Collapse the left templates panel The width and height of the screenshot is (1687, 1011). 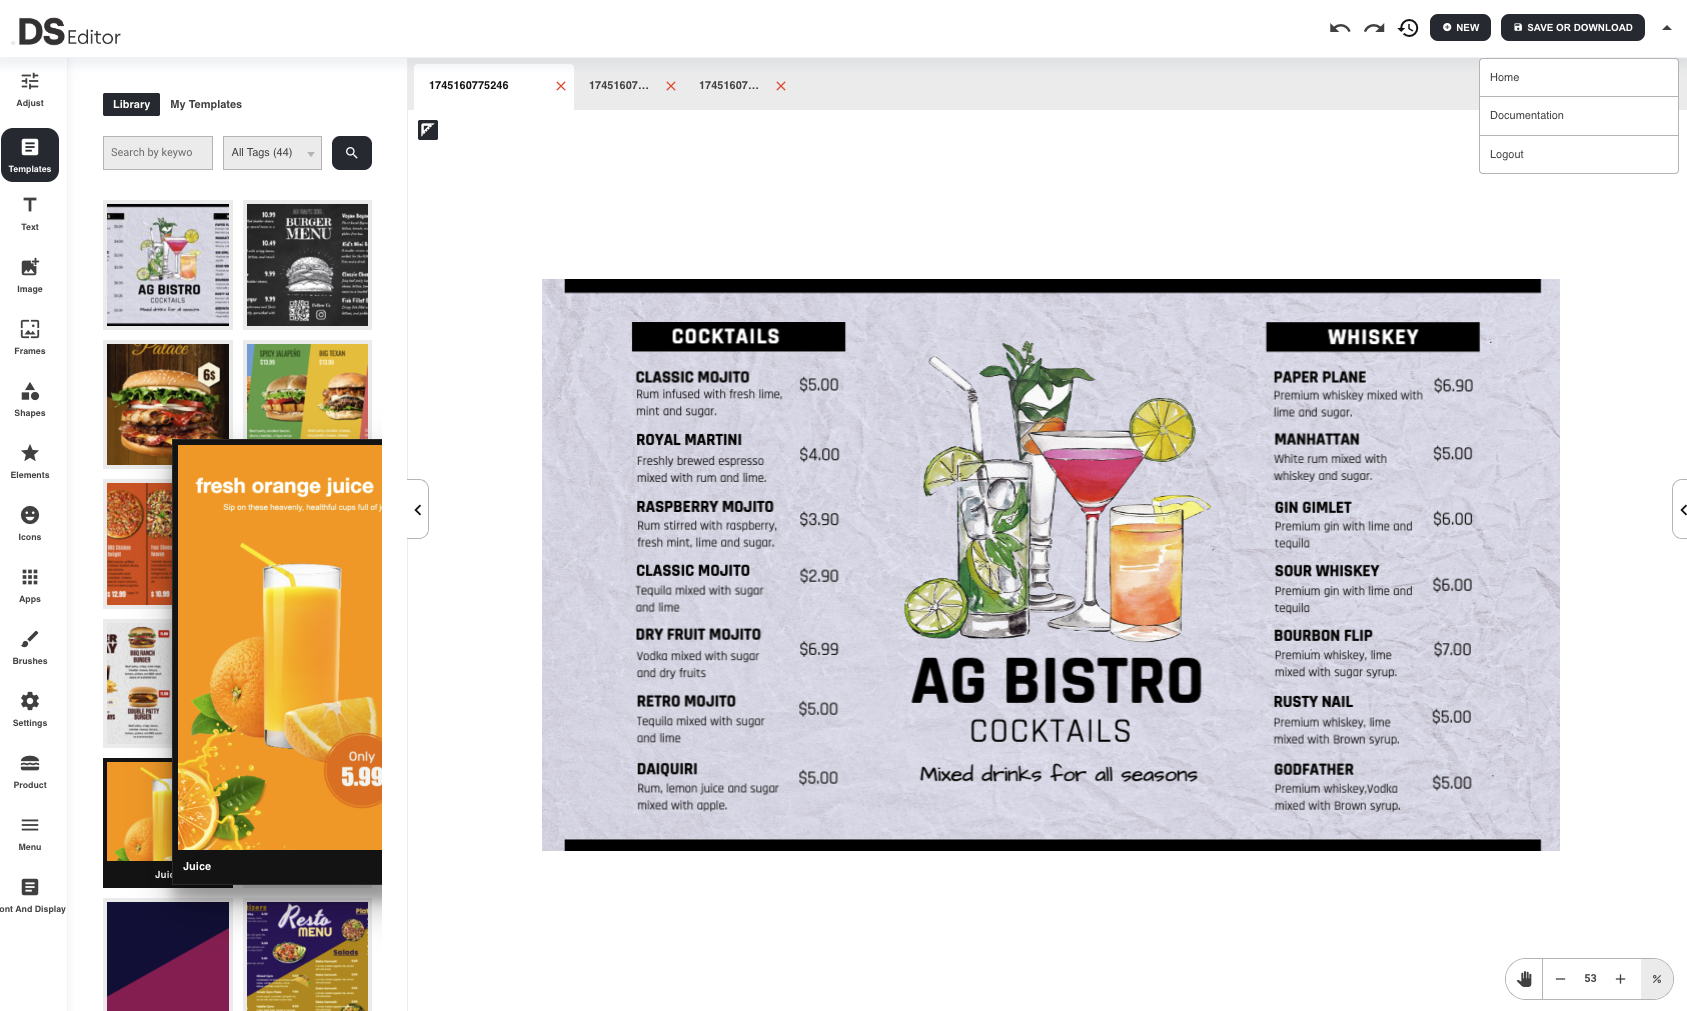pos(418,509)
